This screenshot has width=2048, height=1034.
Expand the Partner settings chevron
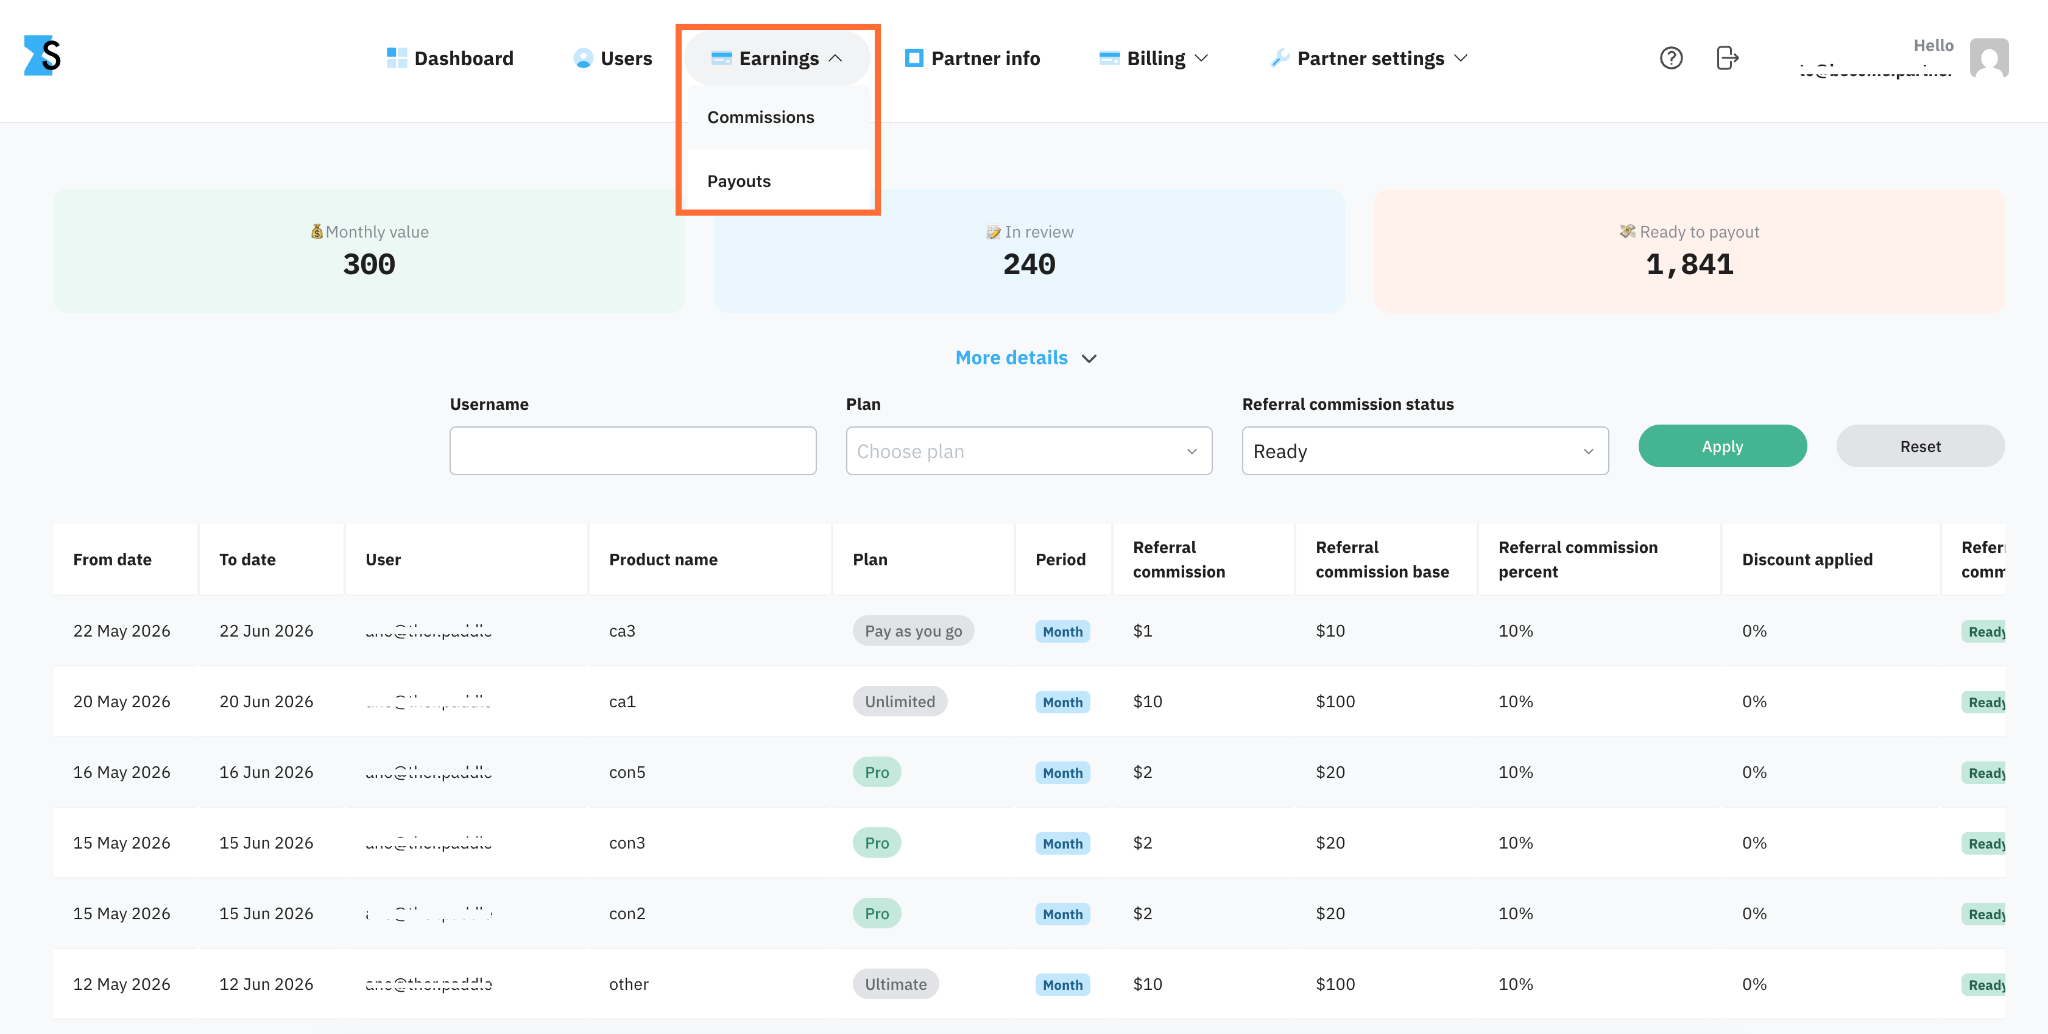tap(1461, 58)
